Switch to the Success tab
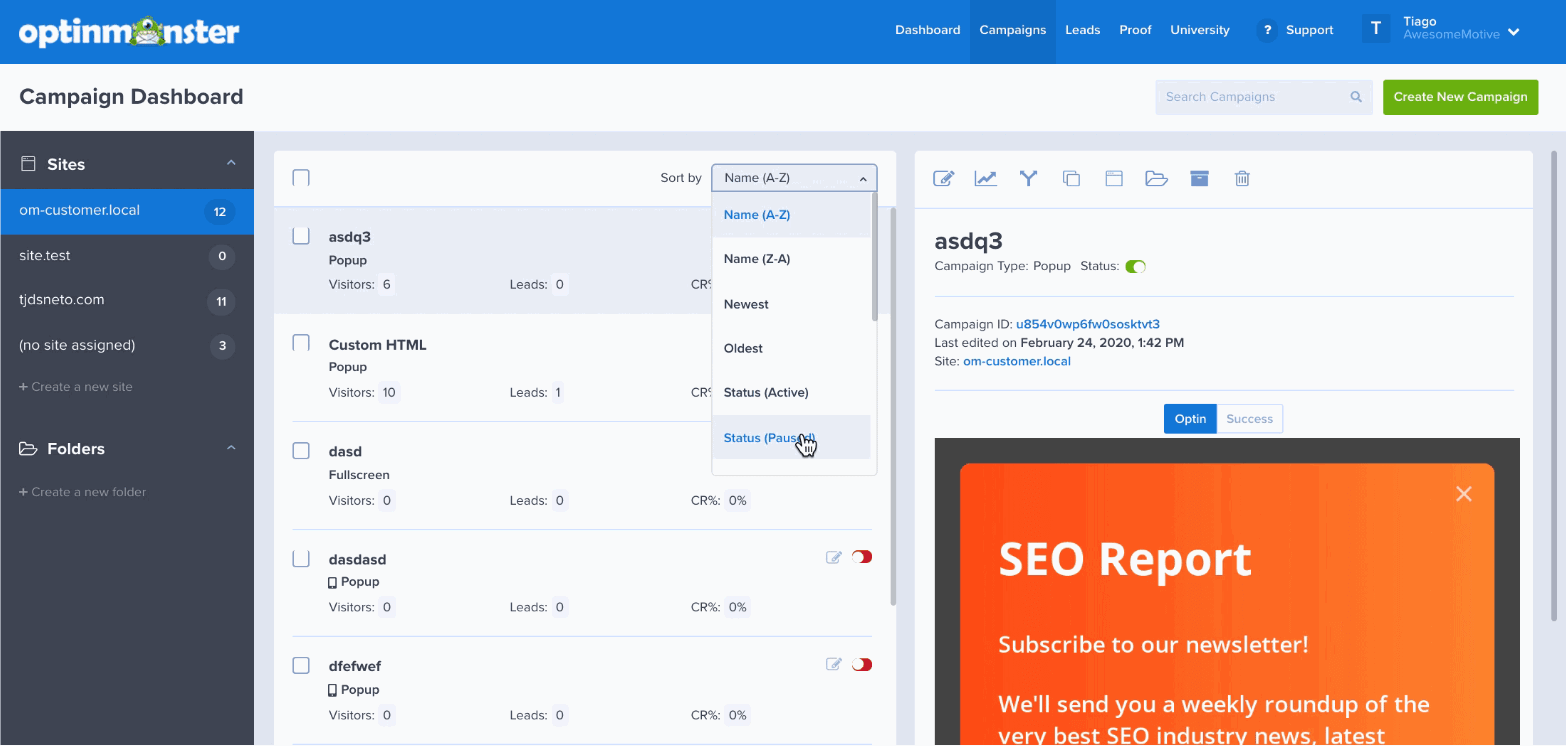The width and height of the screenshot is (1566, 746). [x=1249, y=418]
